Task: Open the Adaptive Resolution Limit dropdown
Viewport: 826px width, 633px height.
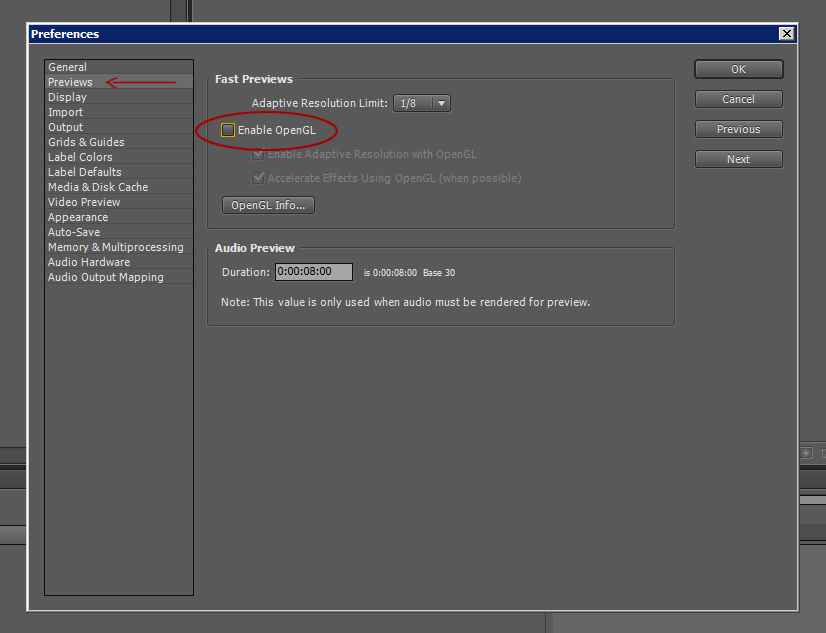Action: tap(422, 103)
